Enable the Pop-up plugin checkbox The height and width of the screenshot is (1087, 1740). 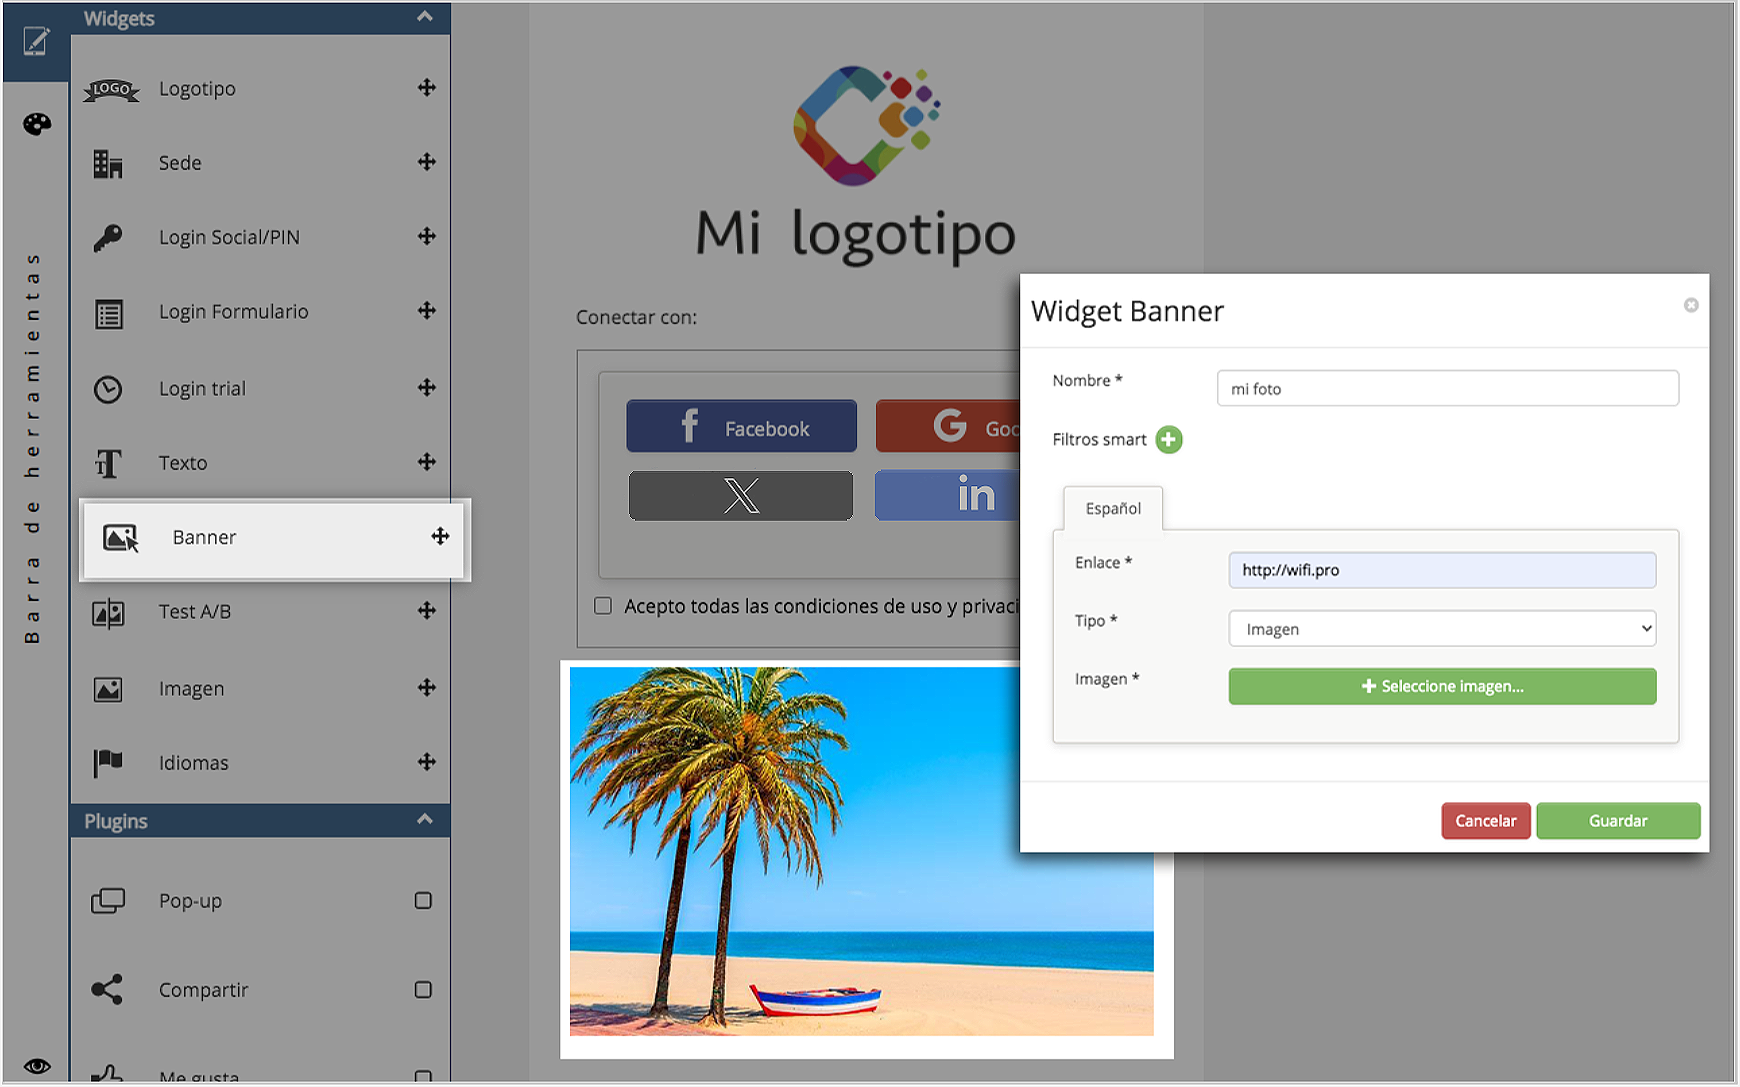point(423,901)
